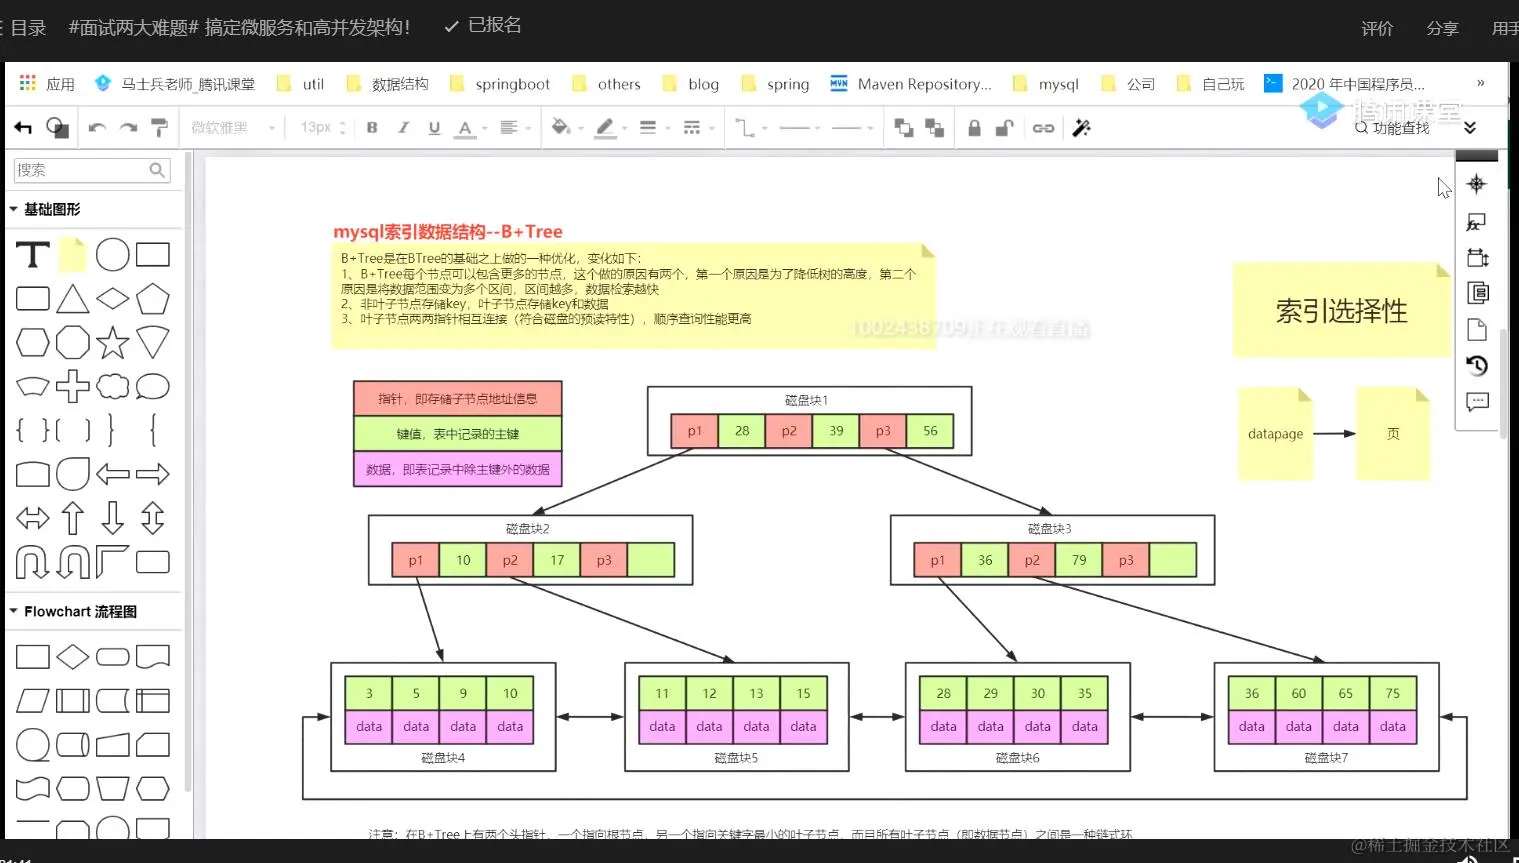Image resolution: width=1519 pixels, height=863 pixels.
Task: Click the shape search input field
Action: tap(92, 170)
